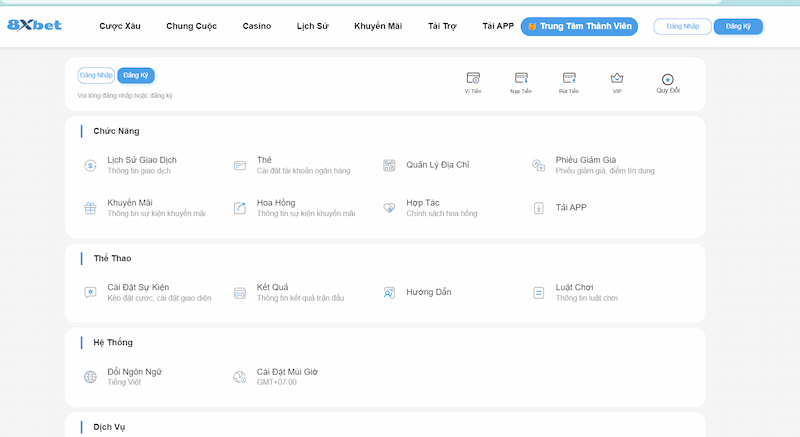Open the Hoa Hồng commission item

point(240,208)
